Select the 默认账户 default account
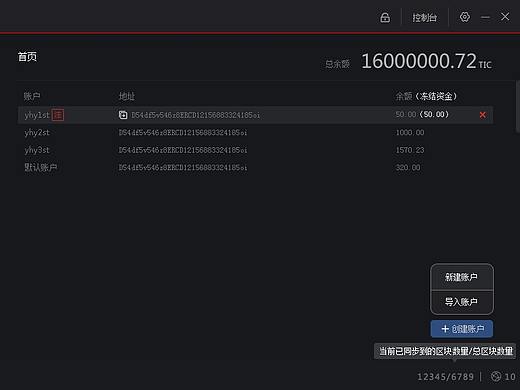The width and height of the screenshot is (520, 390). click(x=41, y=167)
